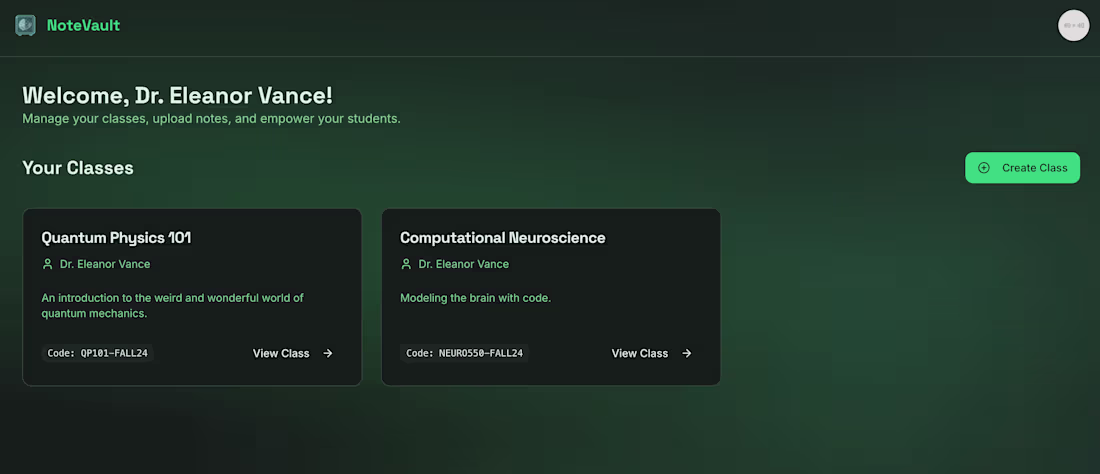Click the quantum mechanics description text

click(173, 306)
